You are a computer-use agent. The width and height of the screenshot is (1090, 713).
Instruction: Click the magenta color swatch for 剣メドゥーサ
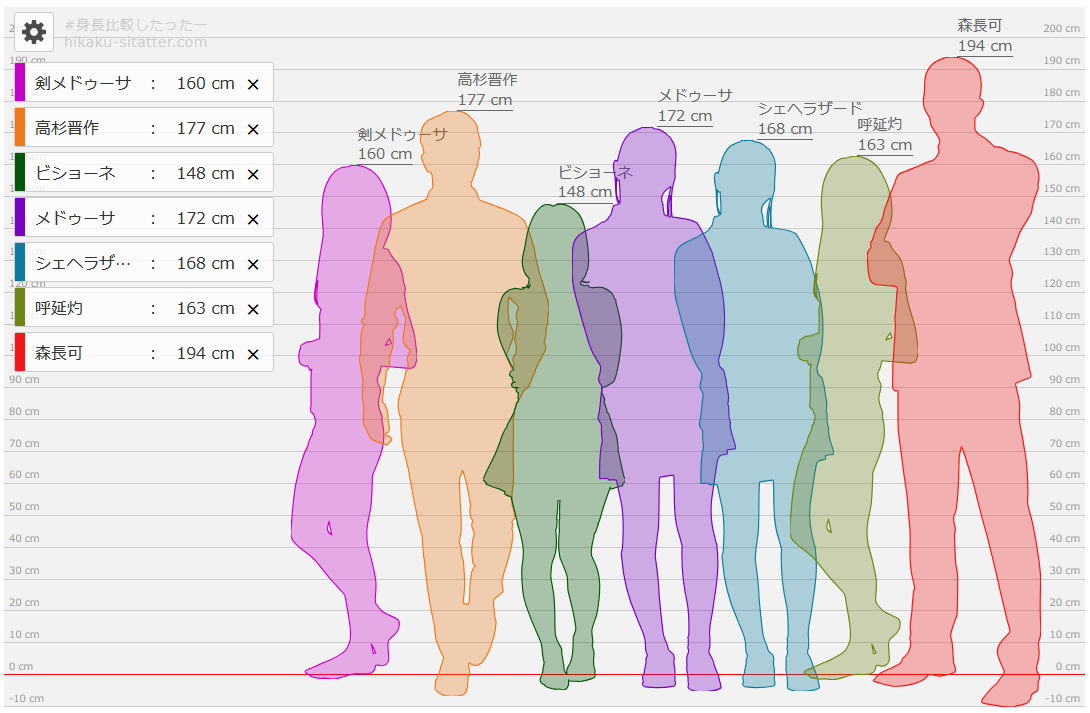[x=20, y=83]
